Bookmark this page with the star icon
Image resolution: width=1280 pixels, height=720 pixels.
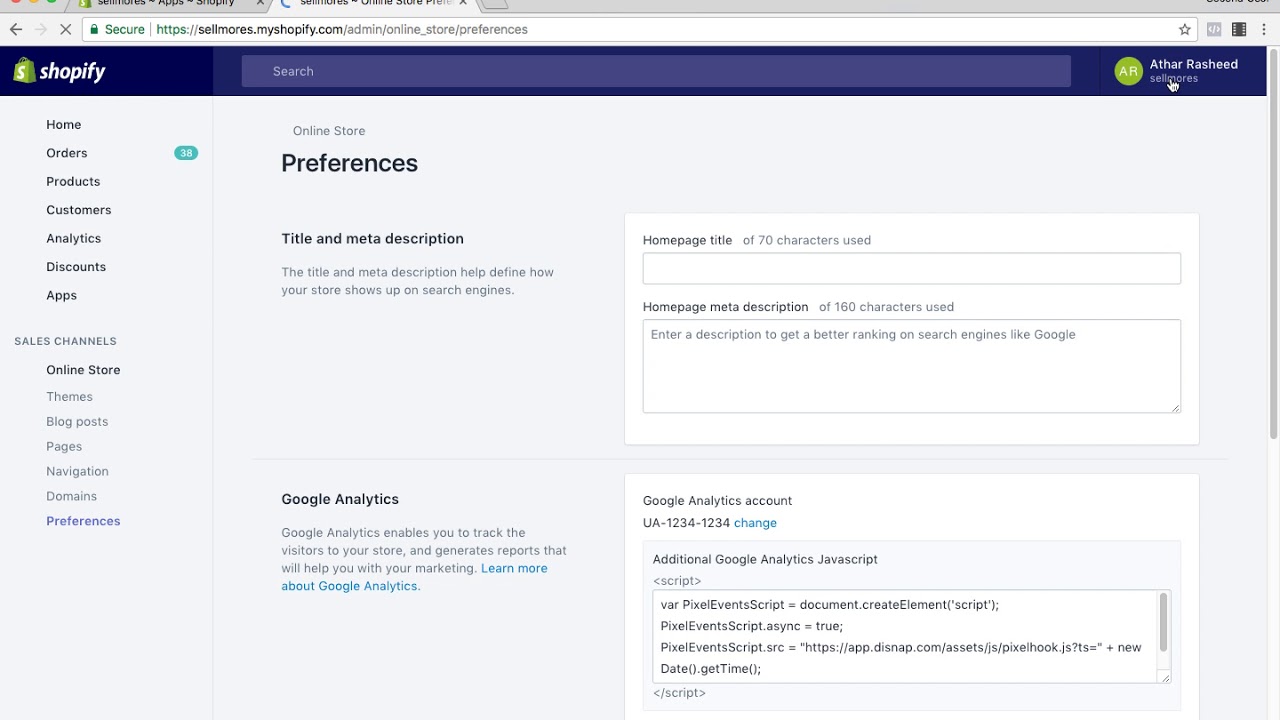point(1185,29)
